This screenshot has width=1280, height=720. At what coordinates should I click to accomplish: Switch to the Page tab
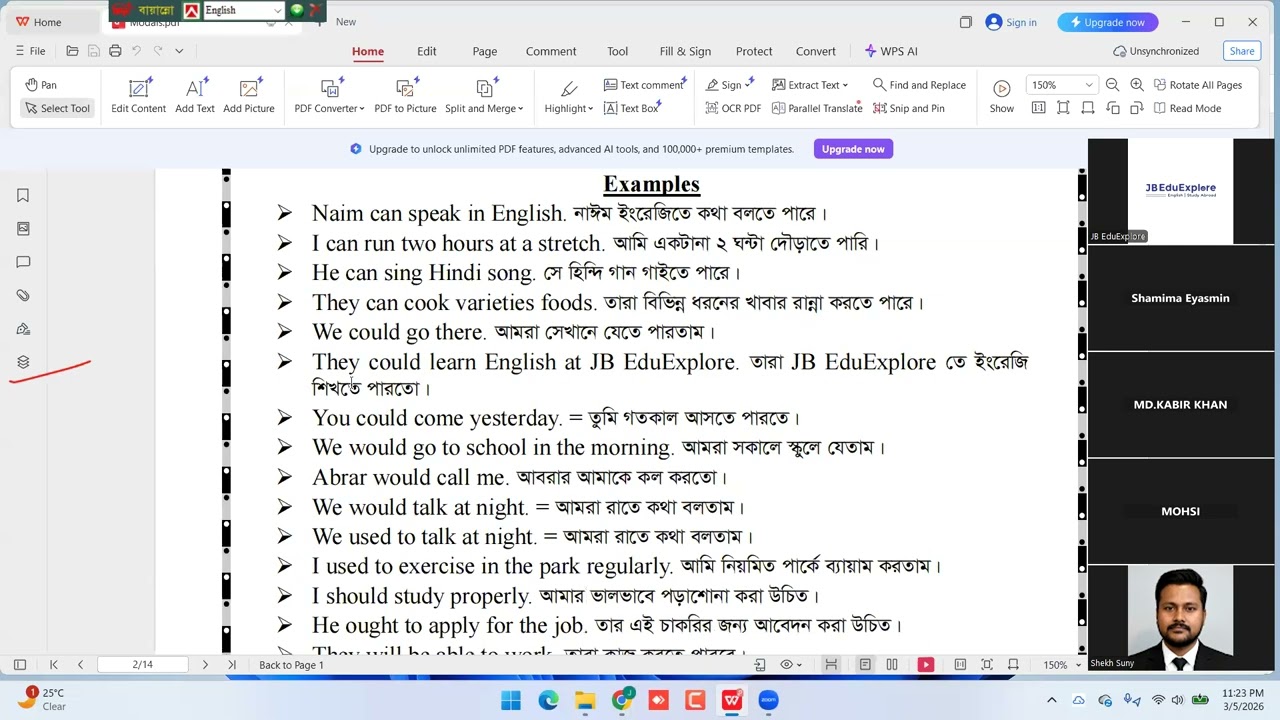click(485, 51)
